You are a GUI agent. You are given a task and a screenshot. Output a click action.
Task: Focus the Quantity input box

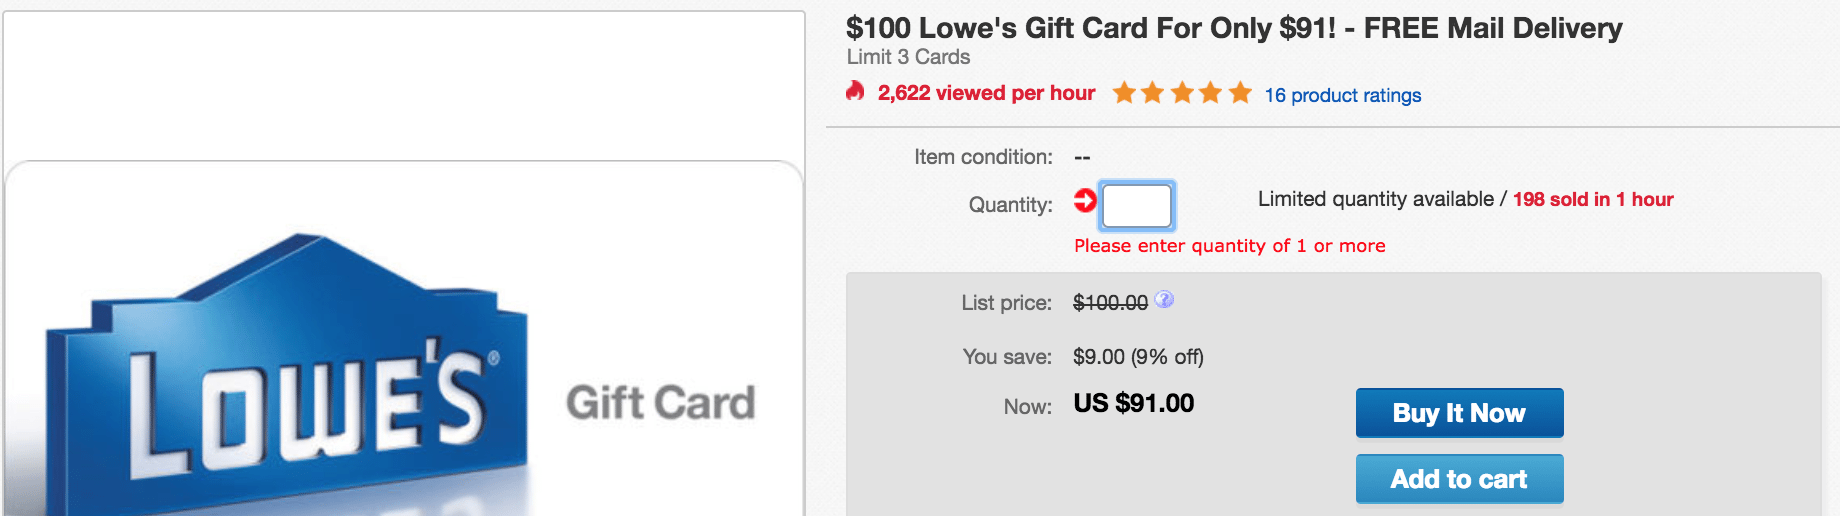pos(1137,206)
